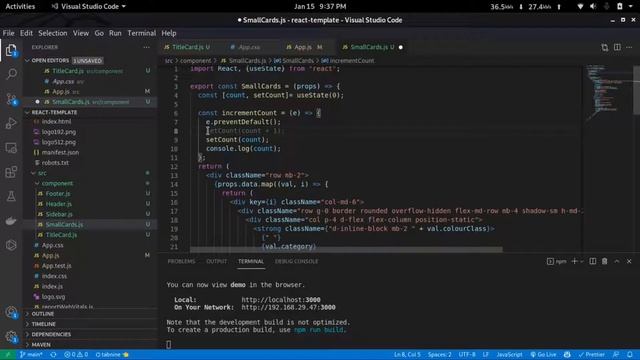Open changes compare icon in editor toolbar
This screenshot has width=640, height=360.
pos(604,47)
